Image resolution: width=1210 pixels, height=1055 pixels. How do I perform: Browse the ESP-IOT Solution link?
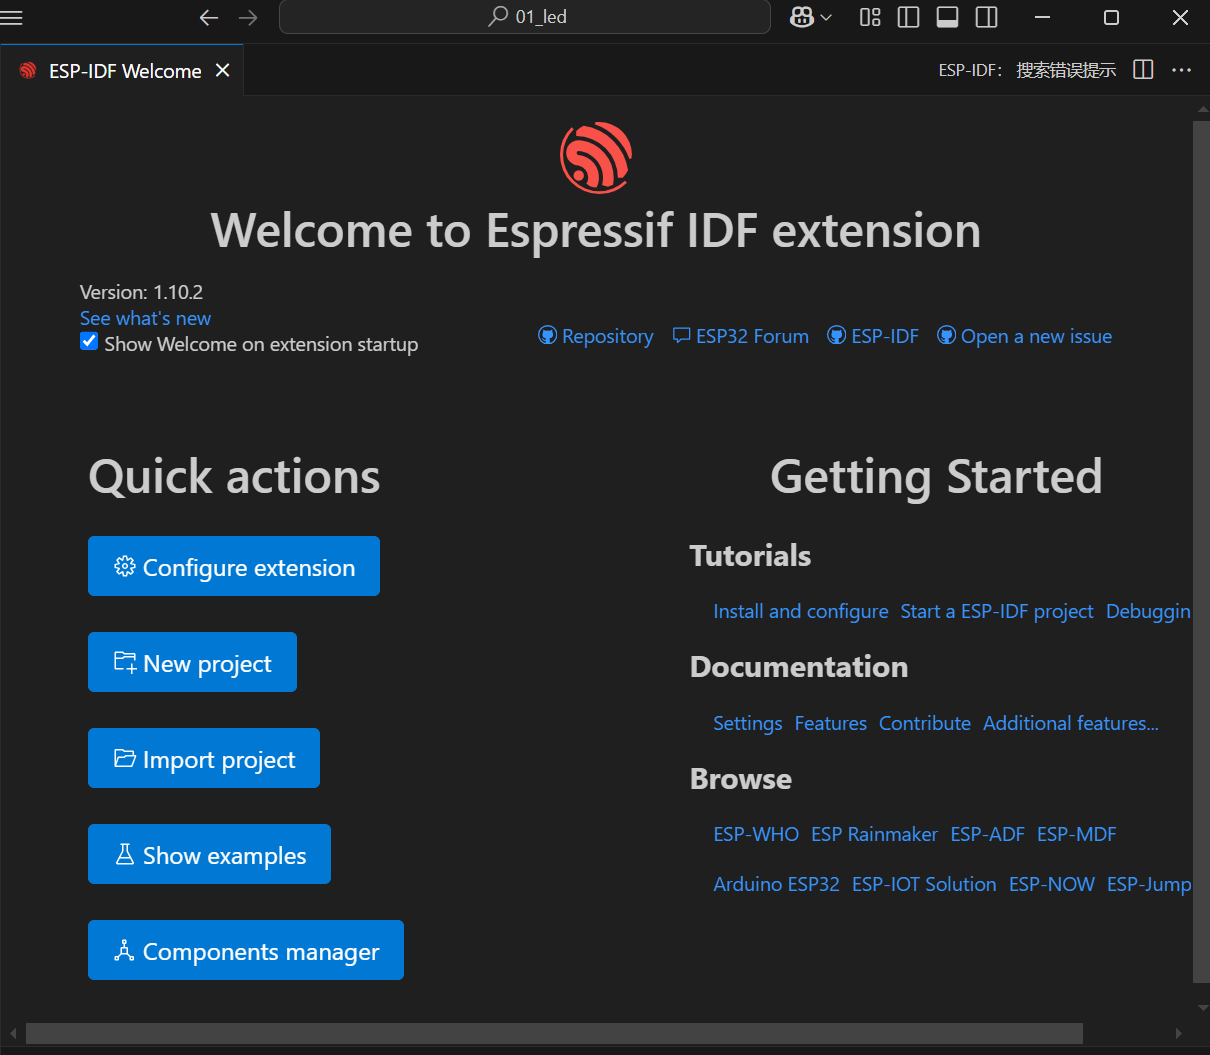924,884
